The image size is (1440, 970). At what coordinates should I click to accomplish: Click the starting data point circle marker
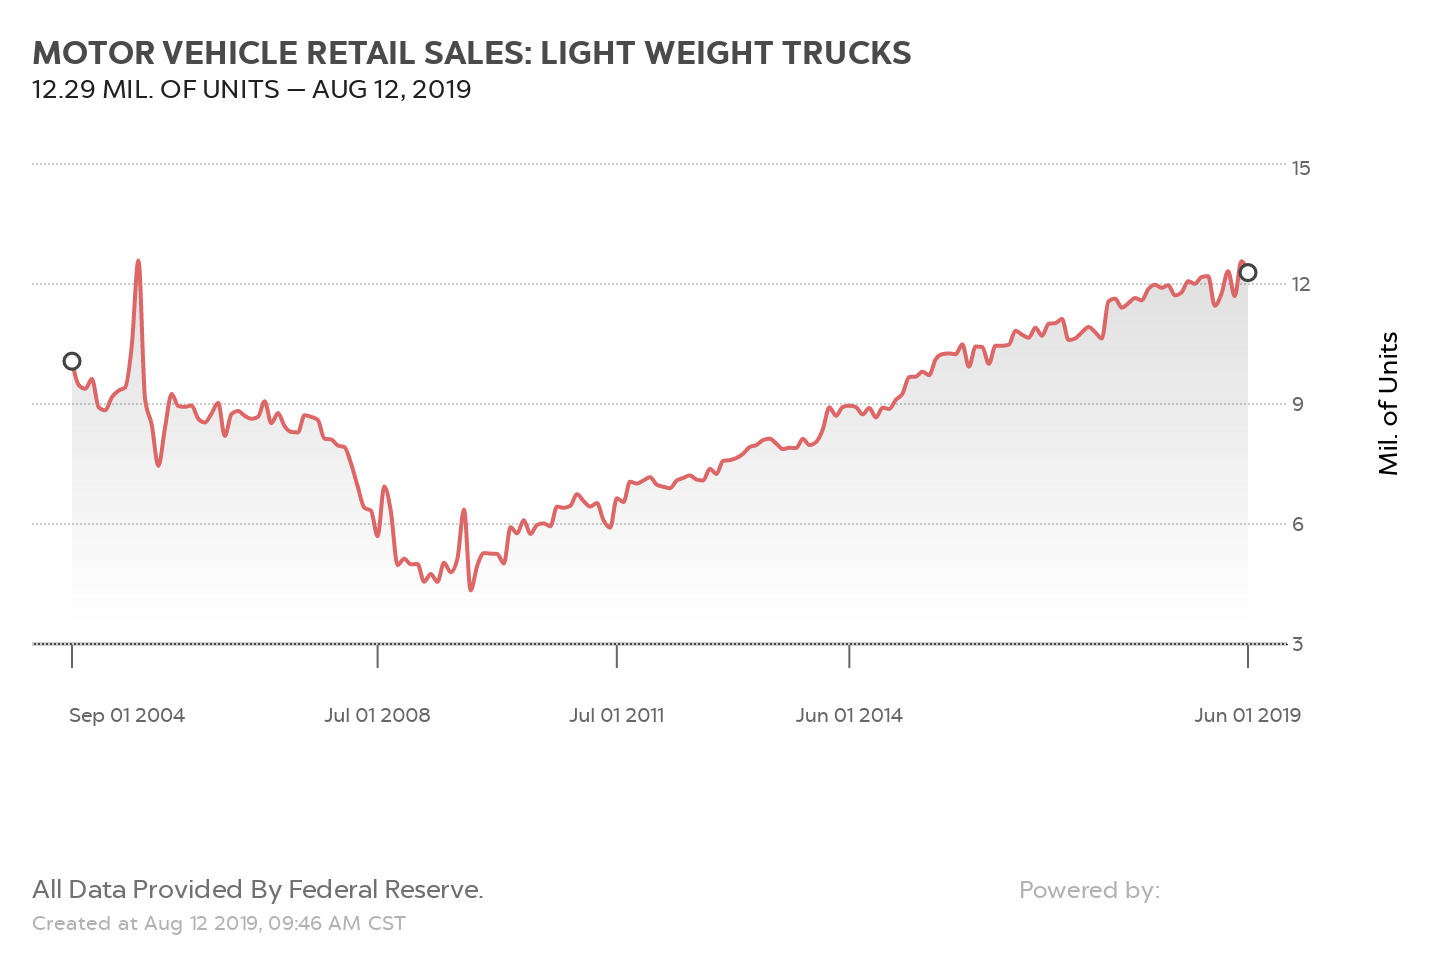[72, 361]
